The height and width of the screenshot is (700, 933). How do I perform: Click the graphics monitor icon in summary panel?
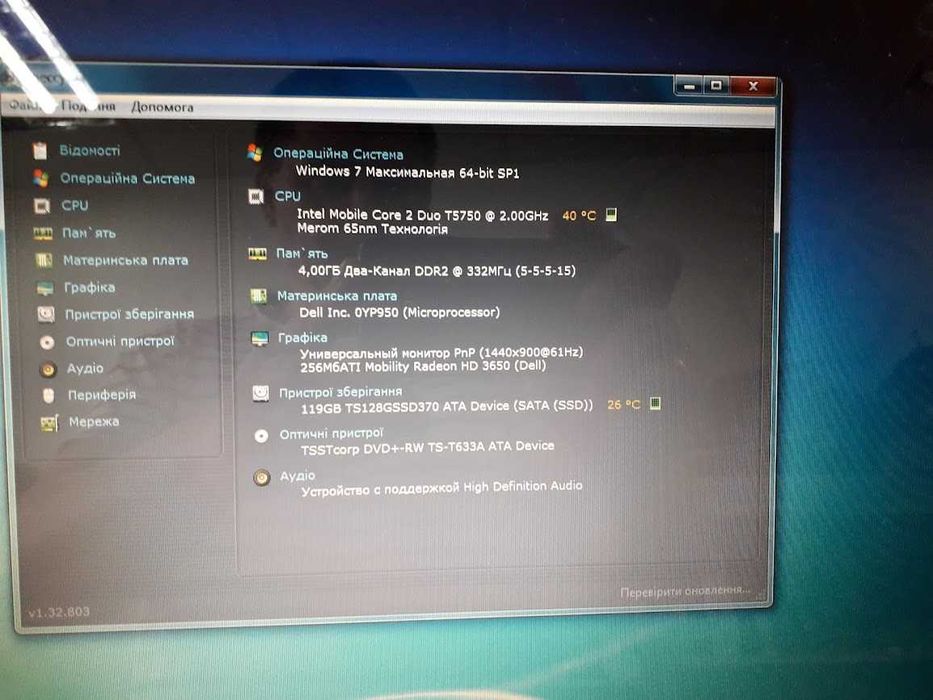259,338
